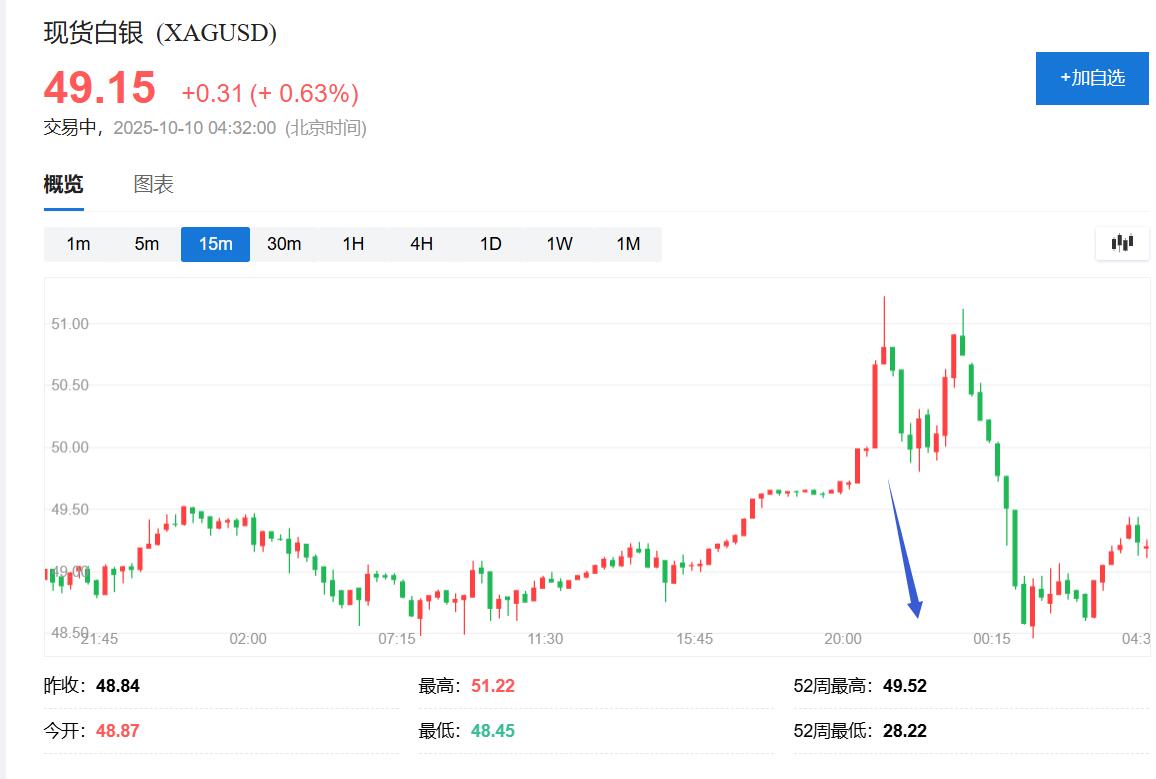The height and width of the screenshot is (779, 1156).
Task: Select the 1m timeframe
Action: point(78,244)
